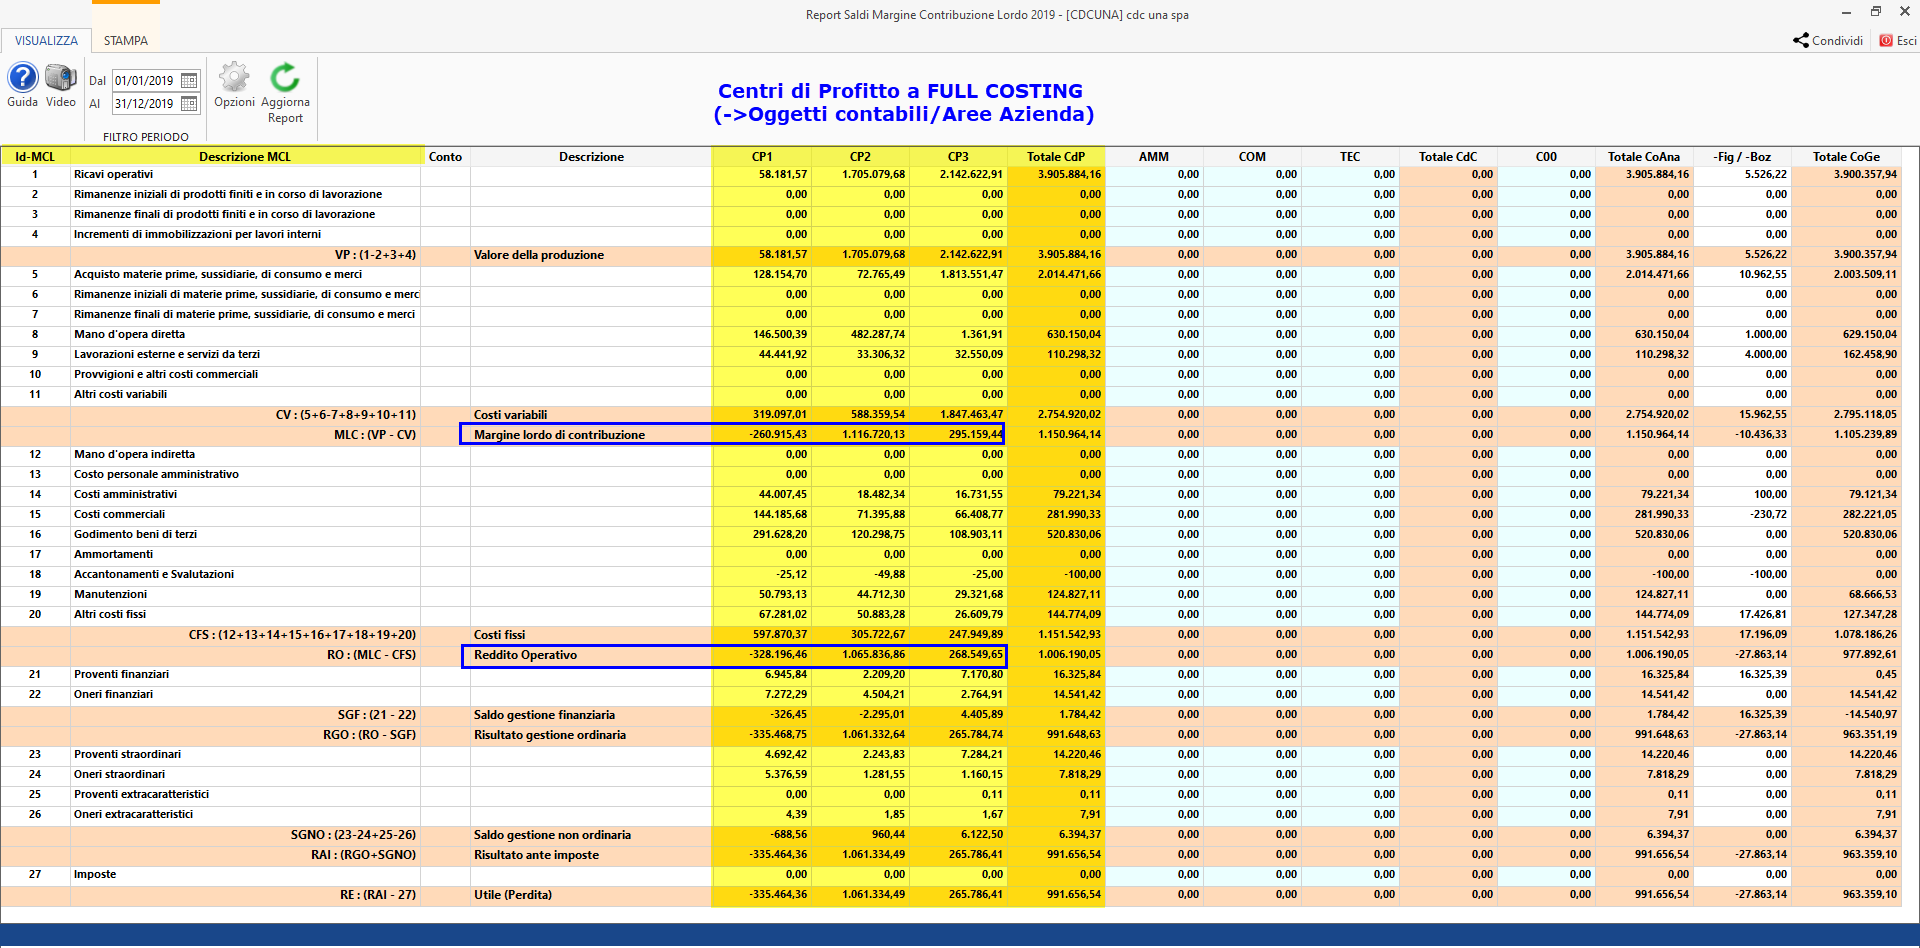This screenshot has width=1920, height=948.
Task: Open the Guida help icon
Action: (23, 78)
